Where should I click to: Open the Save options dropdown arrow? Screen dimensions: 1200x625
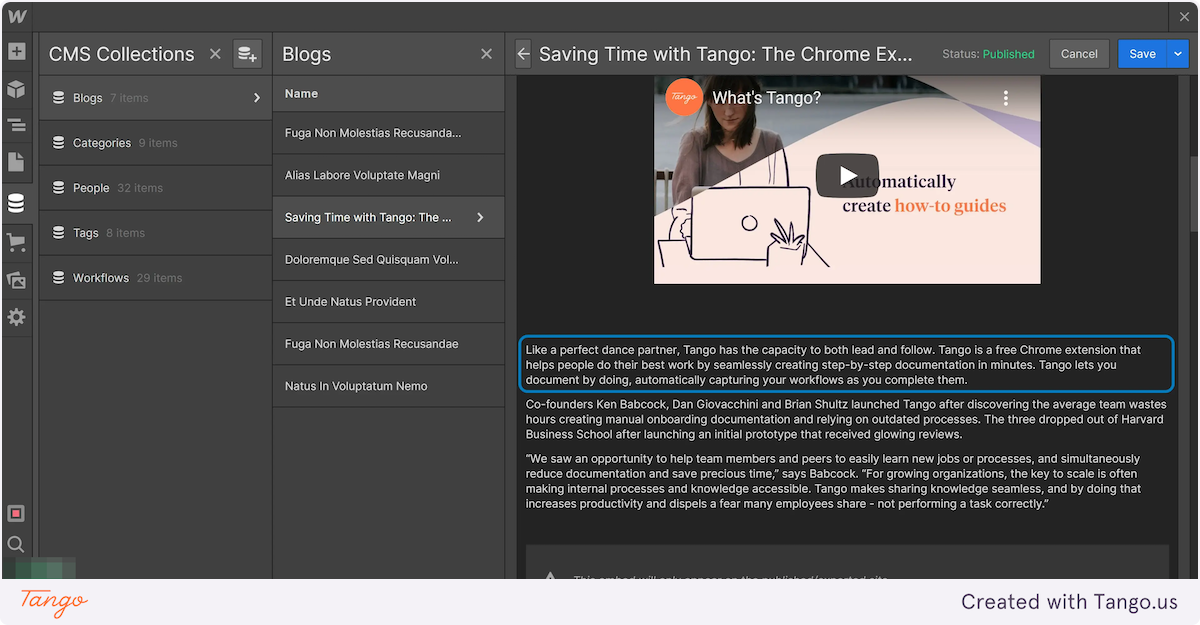coord(1178,54)
